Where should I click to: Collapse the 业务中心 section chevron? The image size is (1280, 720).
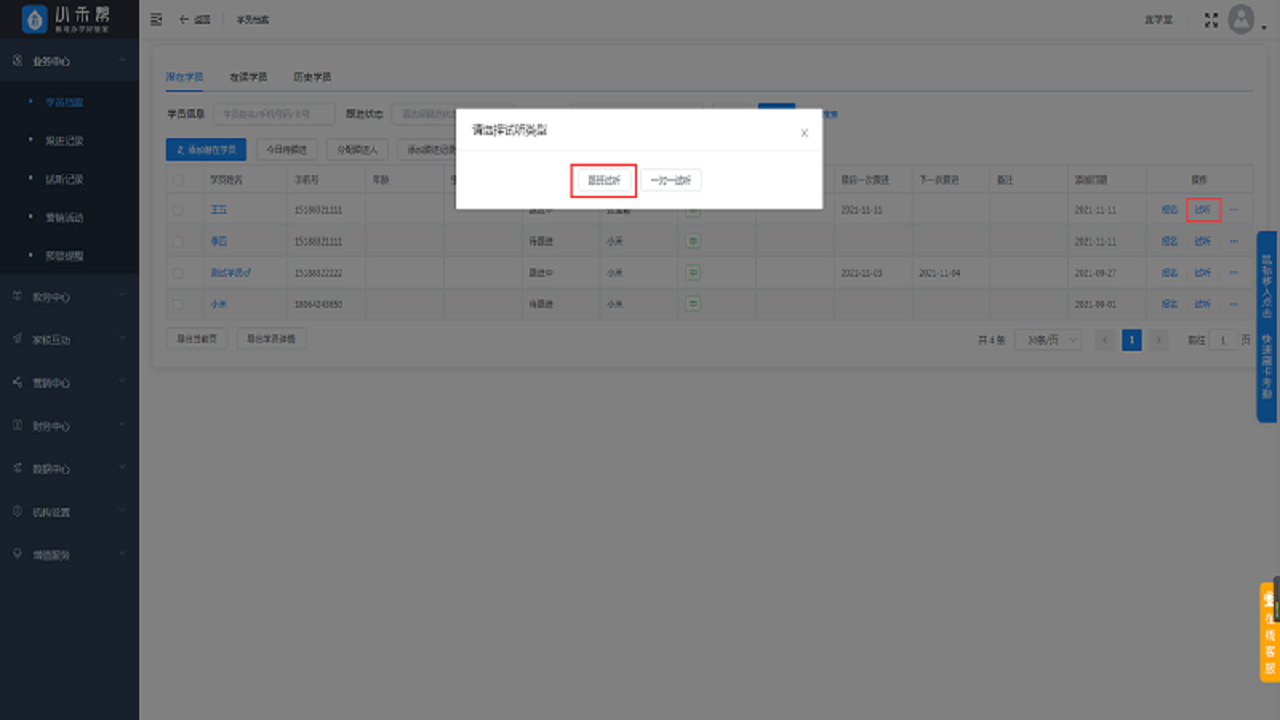[x=124, y=60]
